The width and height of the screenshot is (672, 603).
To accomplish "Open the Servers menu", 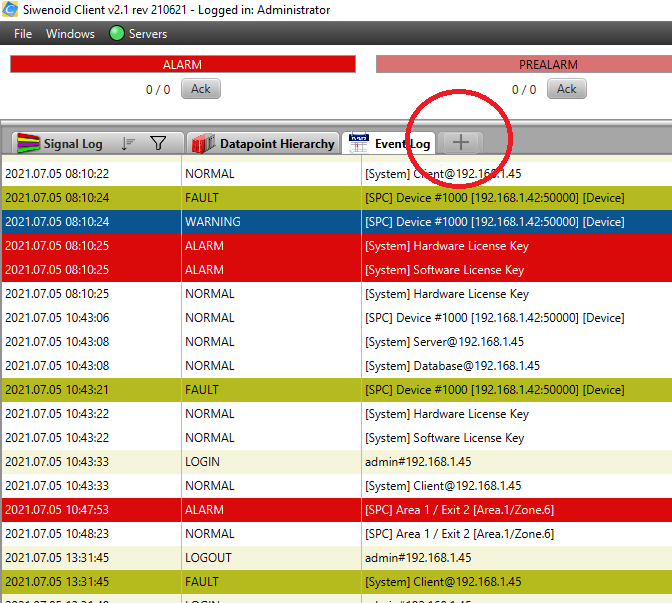I will pos(148,34).
